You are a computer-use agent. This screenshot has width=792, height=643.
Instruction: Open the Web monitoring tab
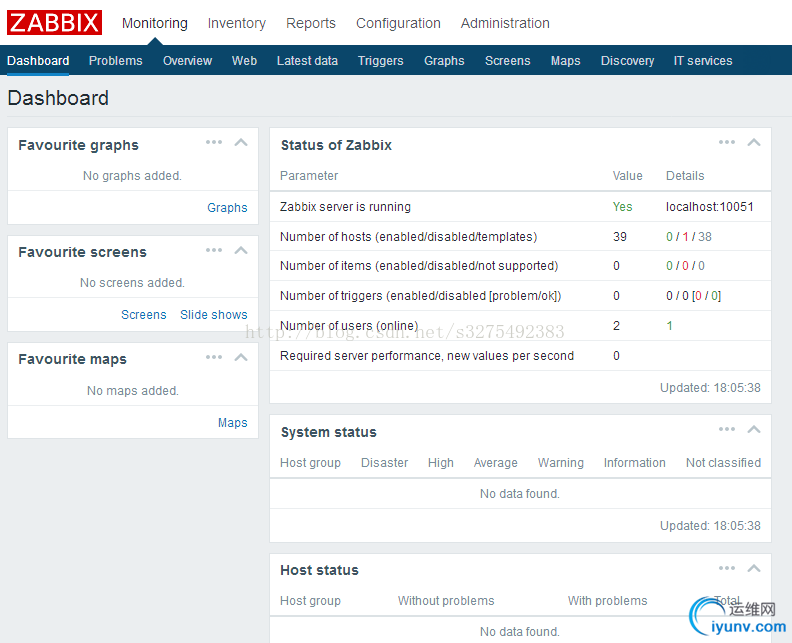point(244,61)
